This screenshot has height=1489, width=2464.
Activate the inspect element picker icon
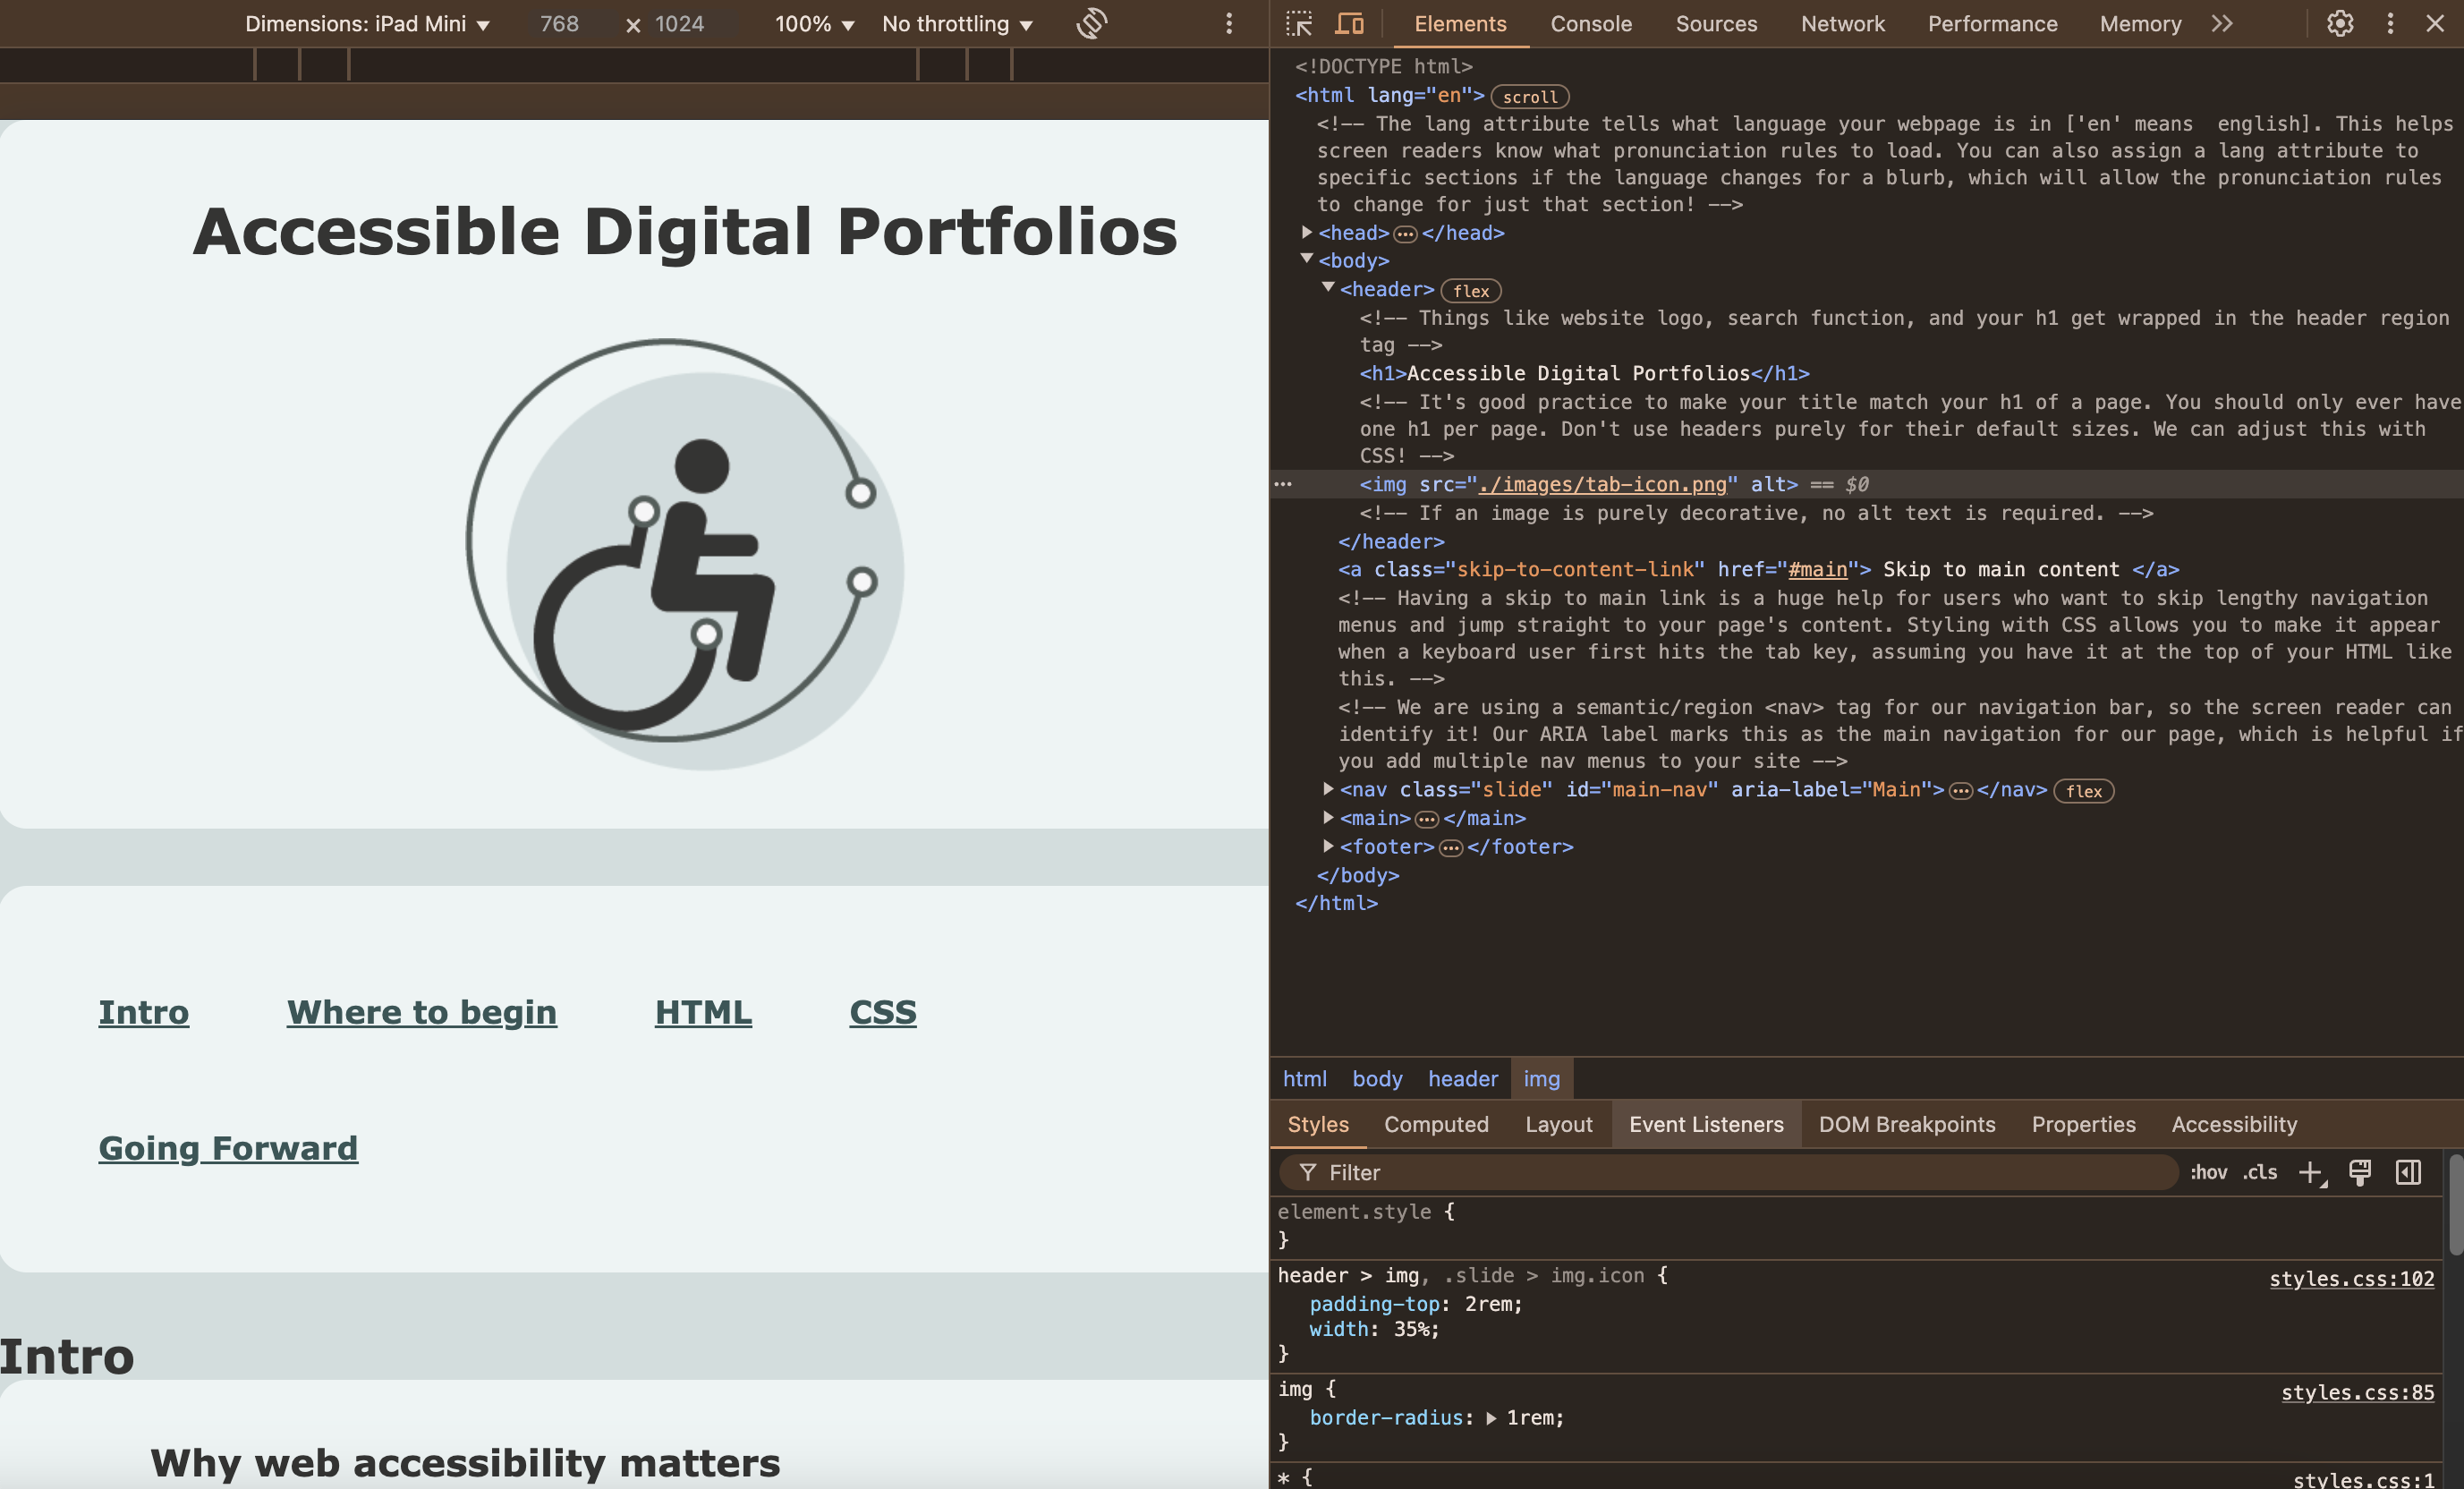click(x=1299, y=23)
